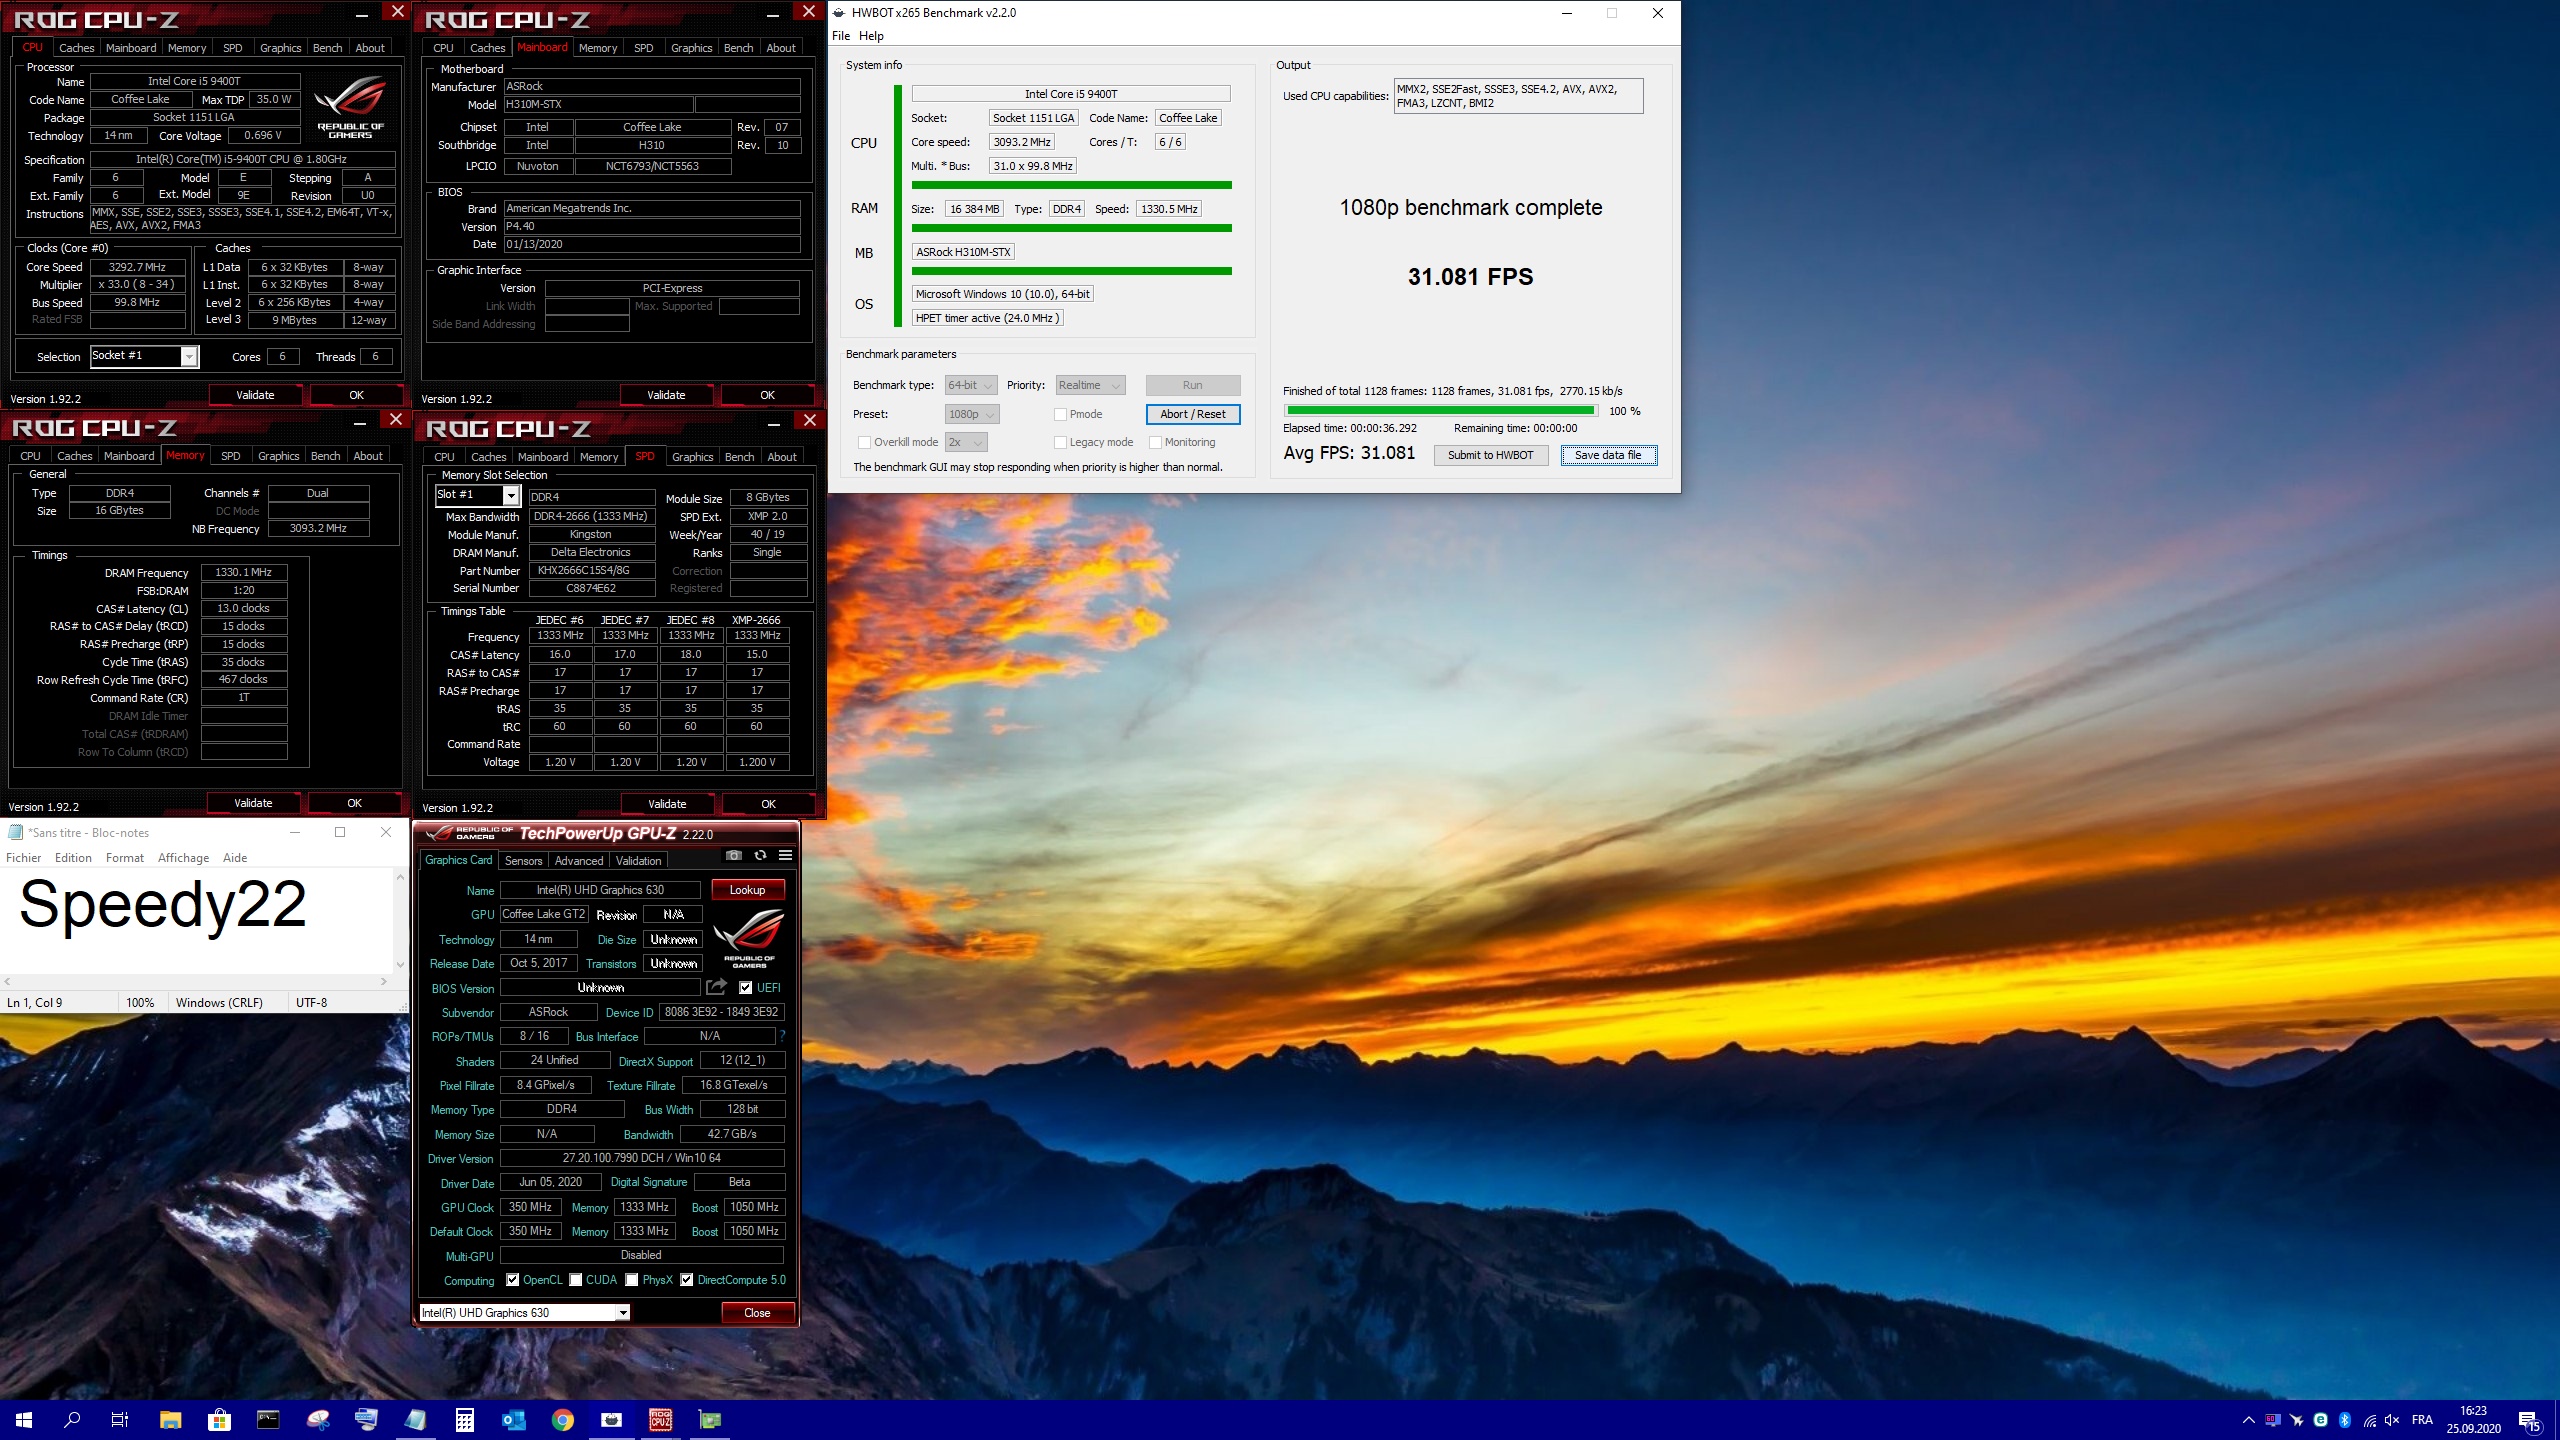Screen dimensions: 2560x1440
Task: Toggle the CUDA checkbox
Action: 576,1280
